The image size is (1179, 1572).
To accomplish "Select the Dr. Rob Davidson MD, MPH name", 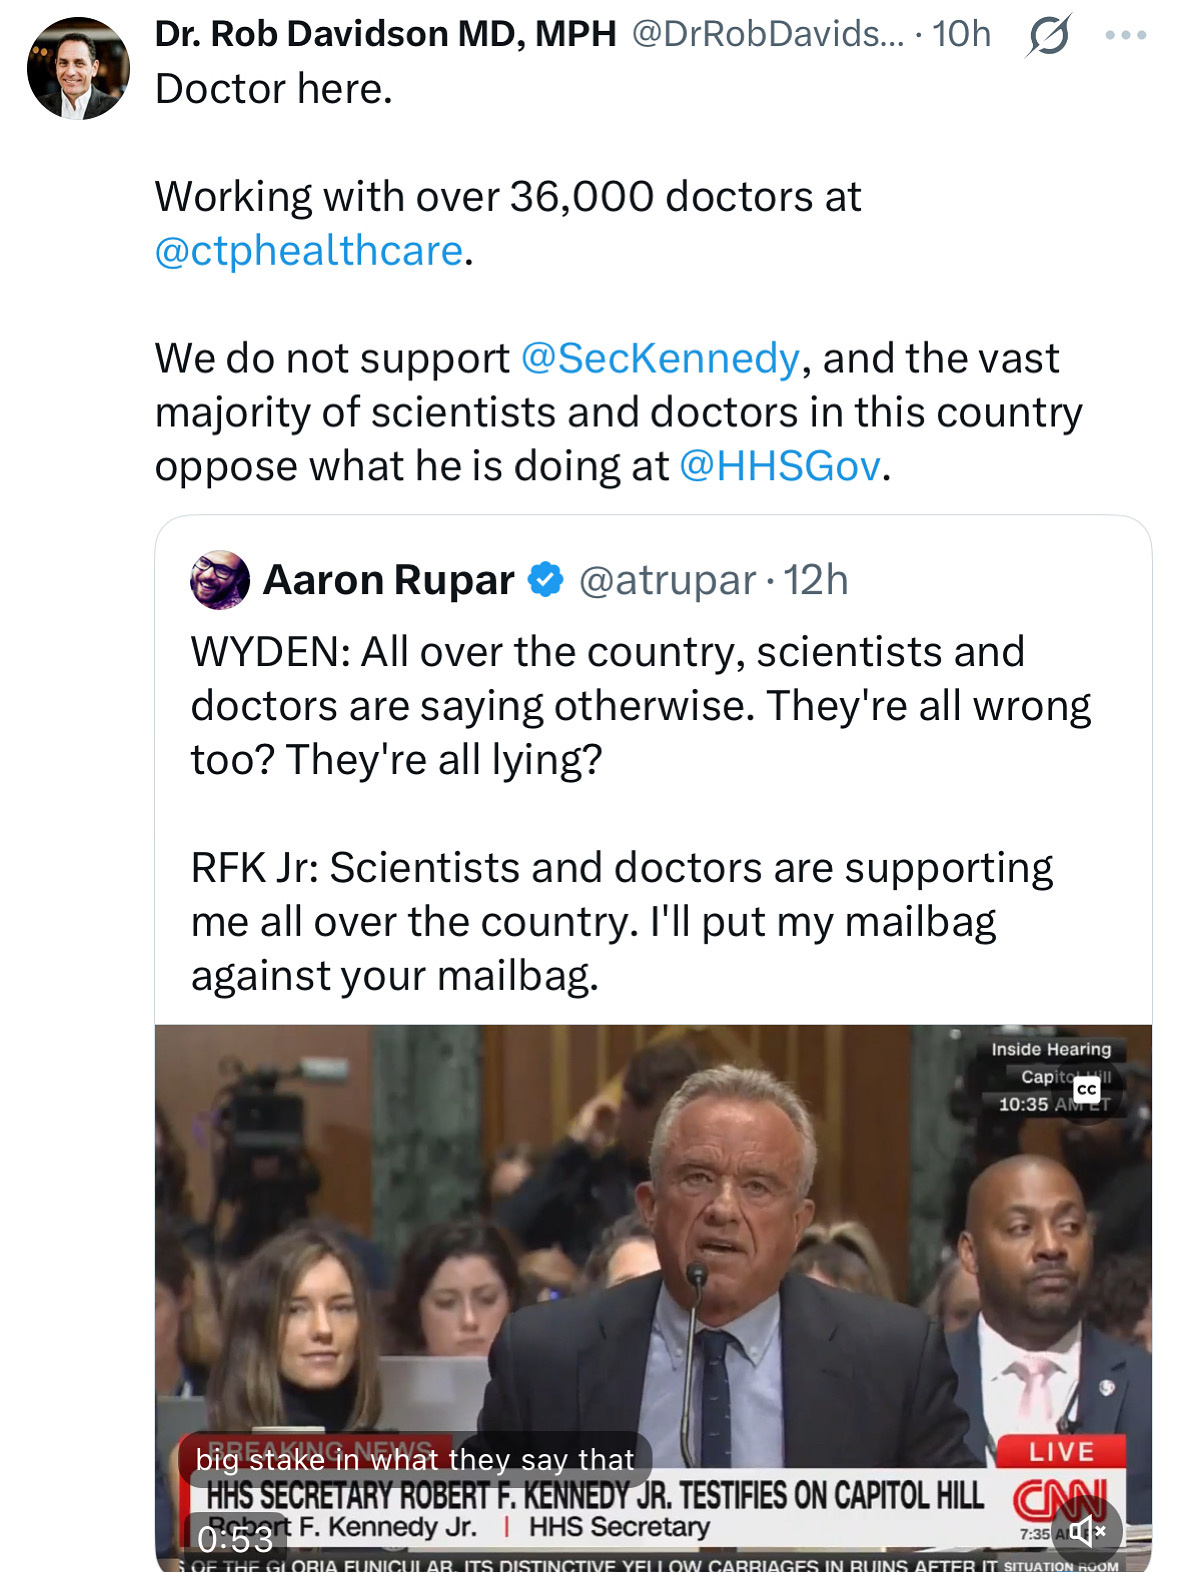I will point(385,35).
